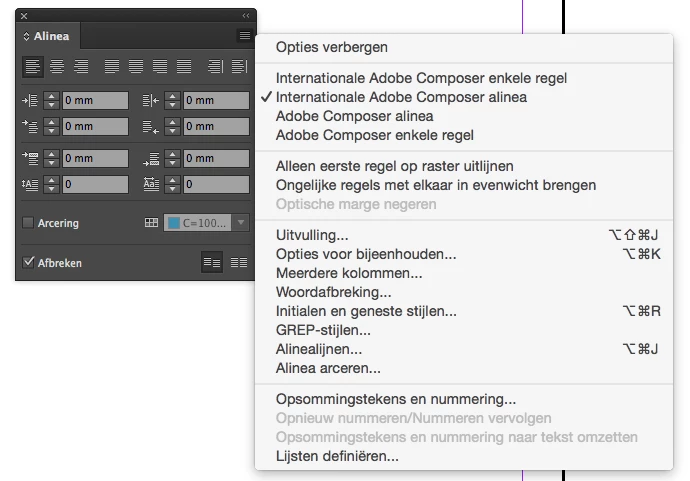The height and width of the screenshot is (481, 690).
Task: Click the space after paragraph icon
Action: [x=150, y=158]
